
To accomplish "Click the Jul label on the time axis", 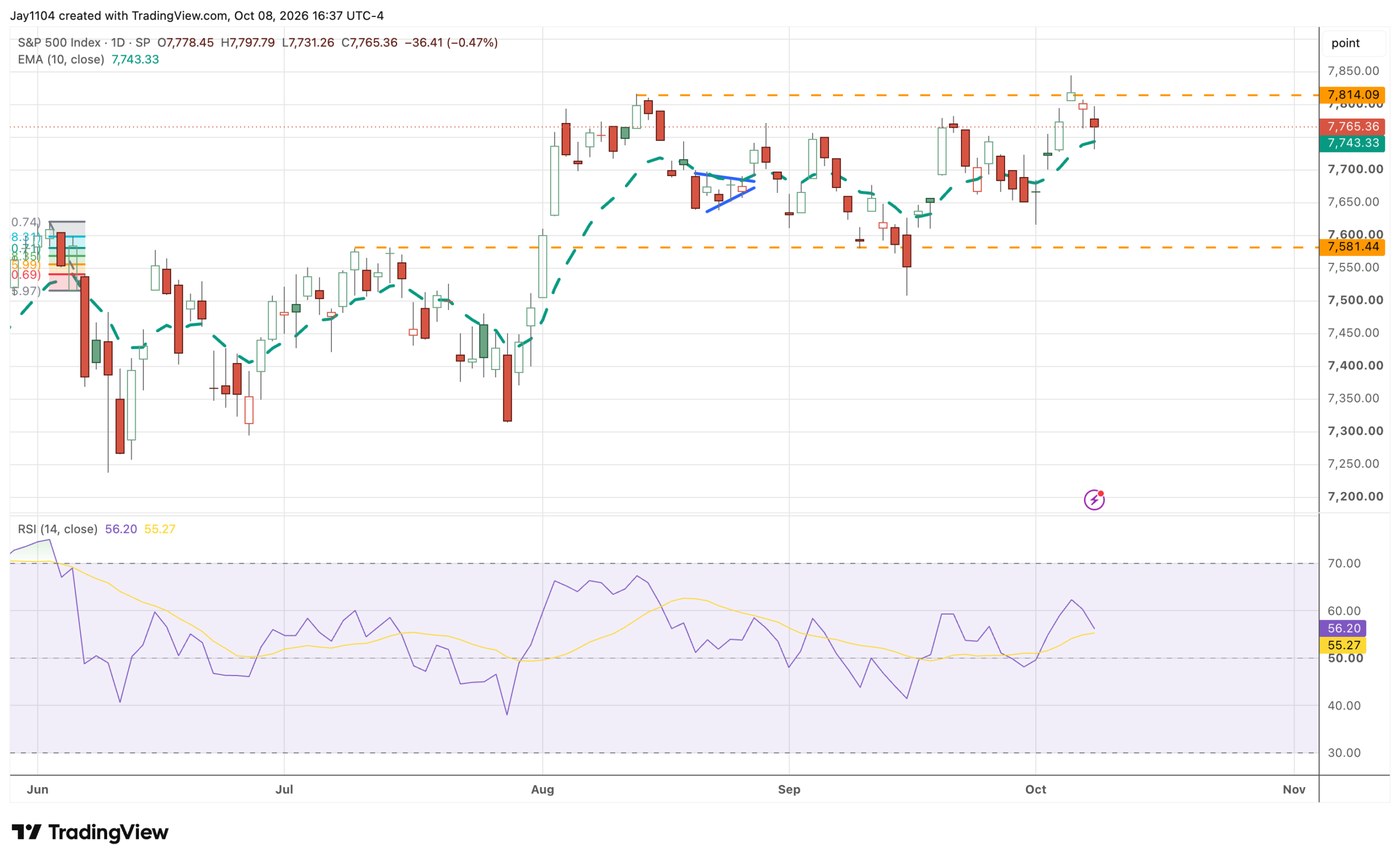I will 285,790.
